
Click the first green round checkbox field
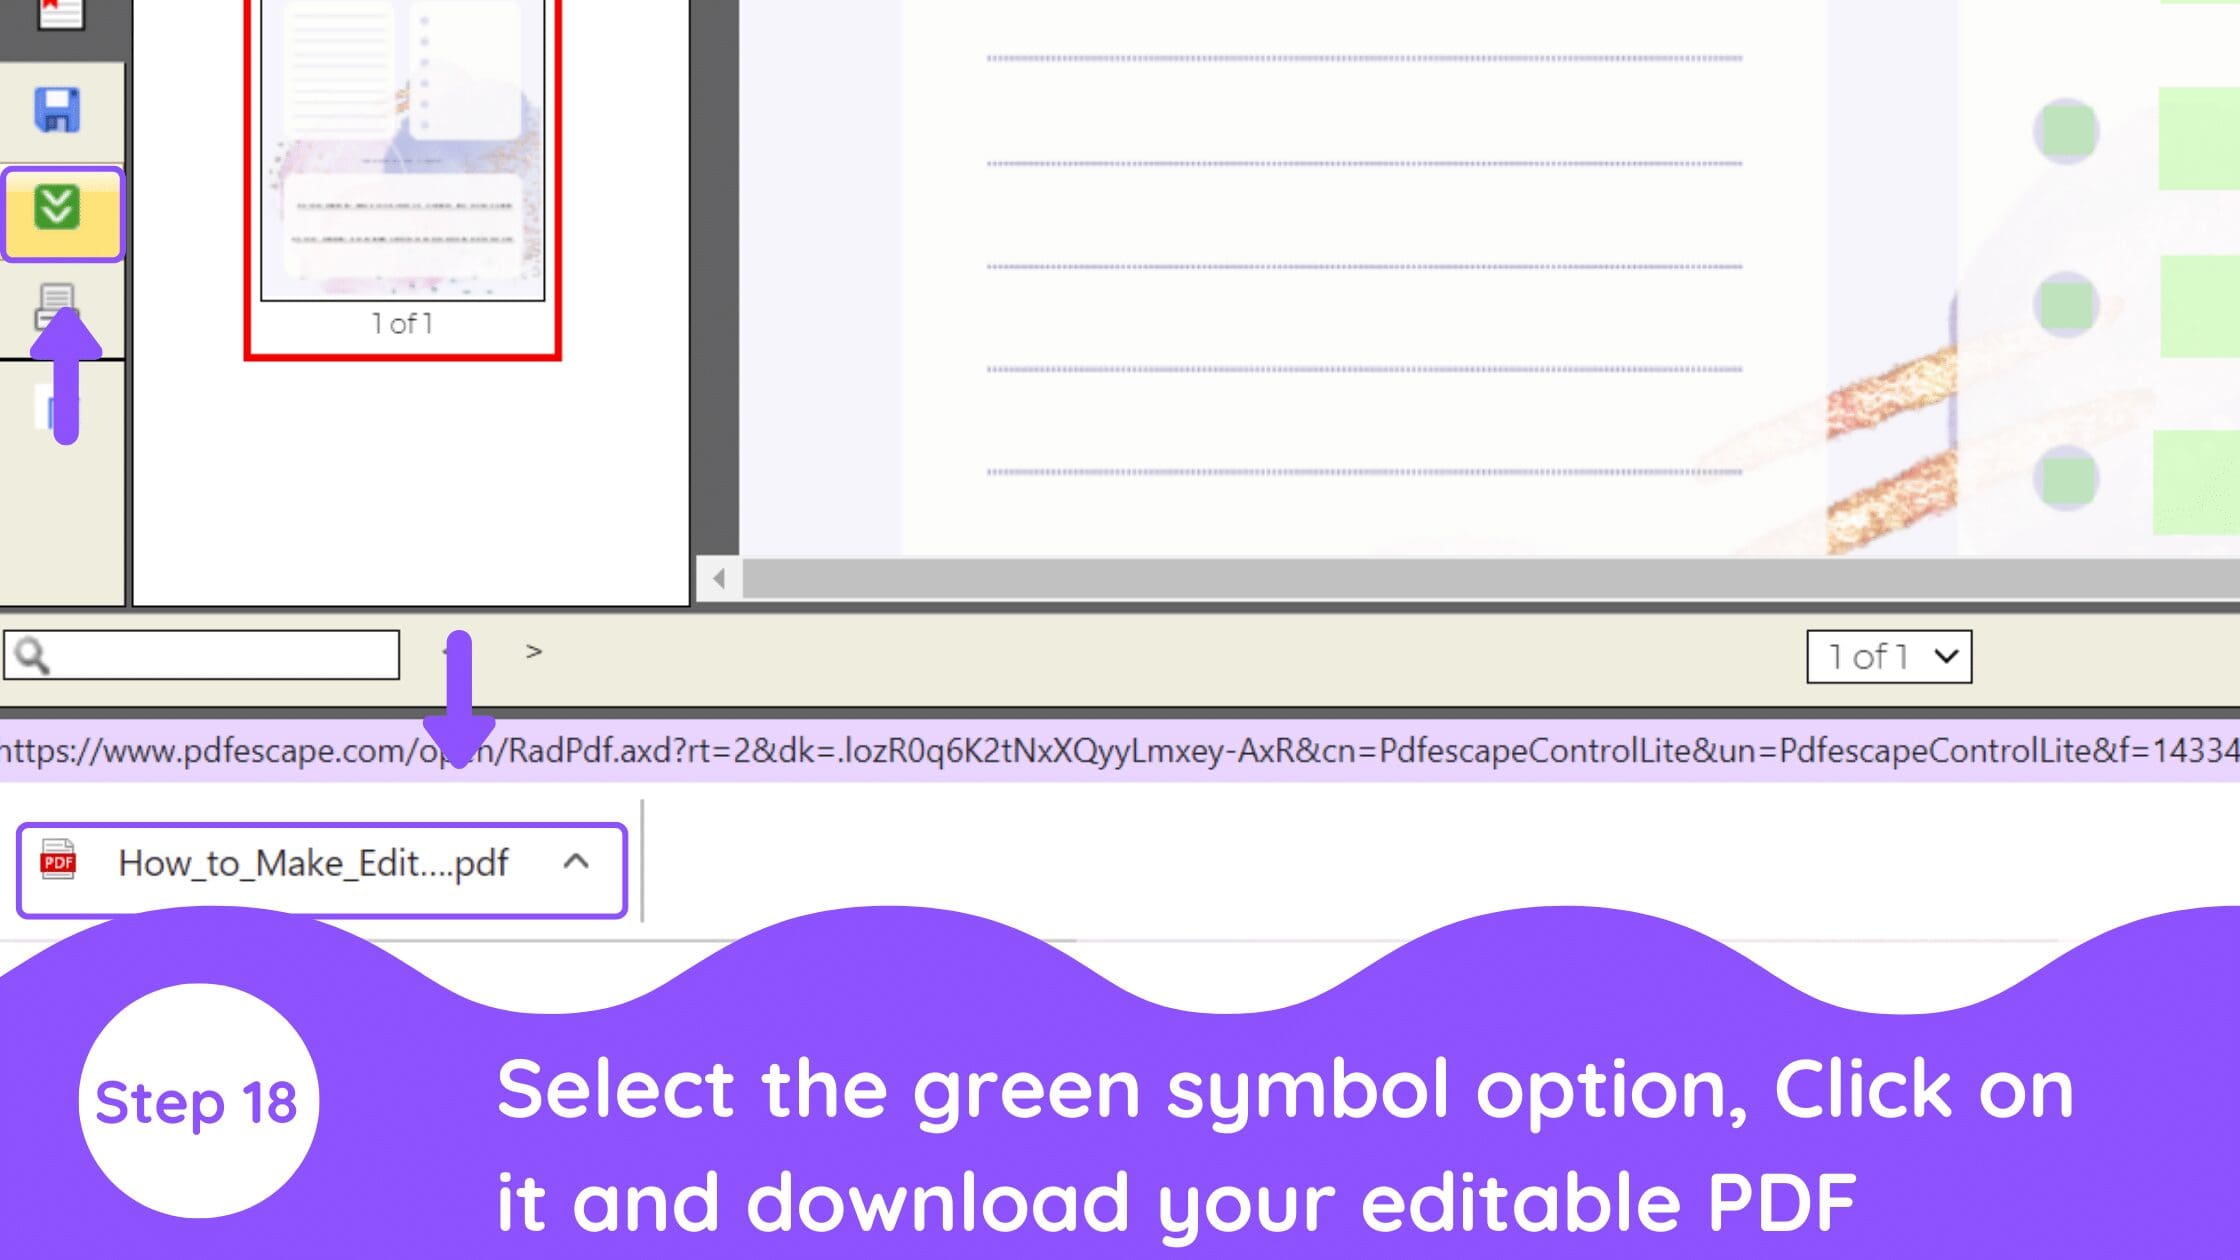[x=2067, y=131]
